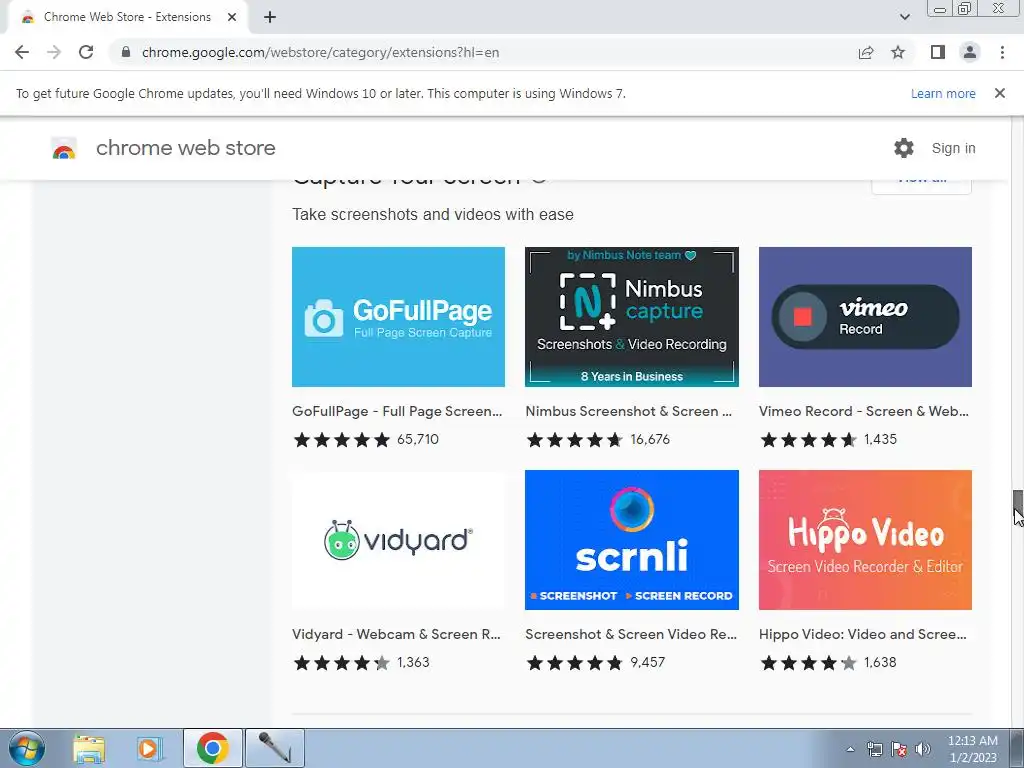Click the Chrome Web Store rainbow logo
This screenshot has width=1024, height=768.
(64, 149)
